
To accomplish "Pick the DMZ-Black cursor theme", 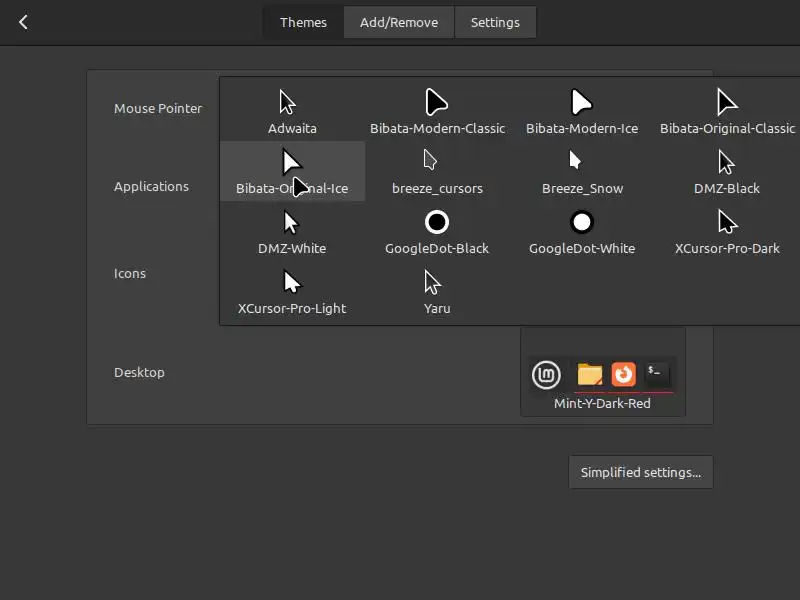I will click(727, 171).
